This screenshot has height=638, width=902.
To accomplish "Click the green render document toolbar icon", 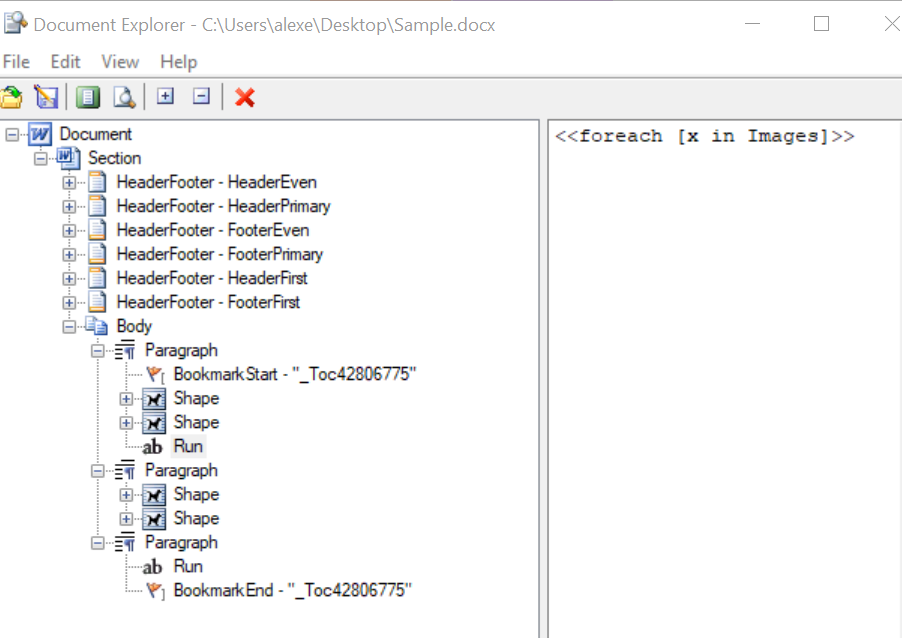I will (x=88, y=97).
